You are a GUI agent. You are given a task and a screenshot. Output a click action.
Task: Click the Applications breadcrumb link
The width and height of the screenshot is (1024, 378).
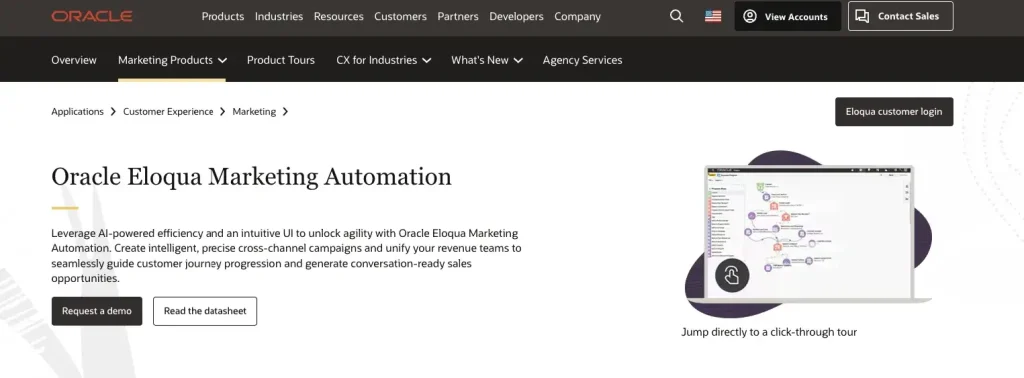pyautogui.click(x=78, y=112)
